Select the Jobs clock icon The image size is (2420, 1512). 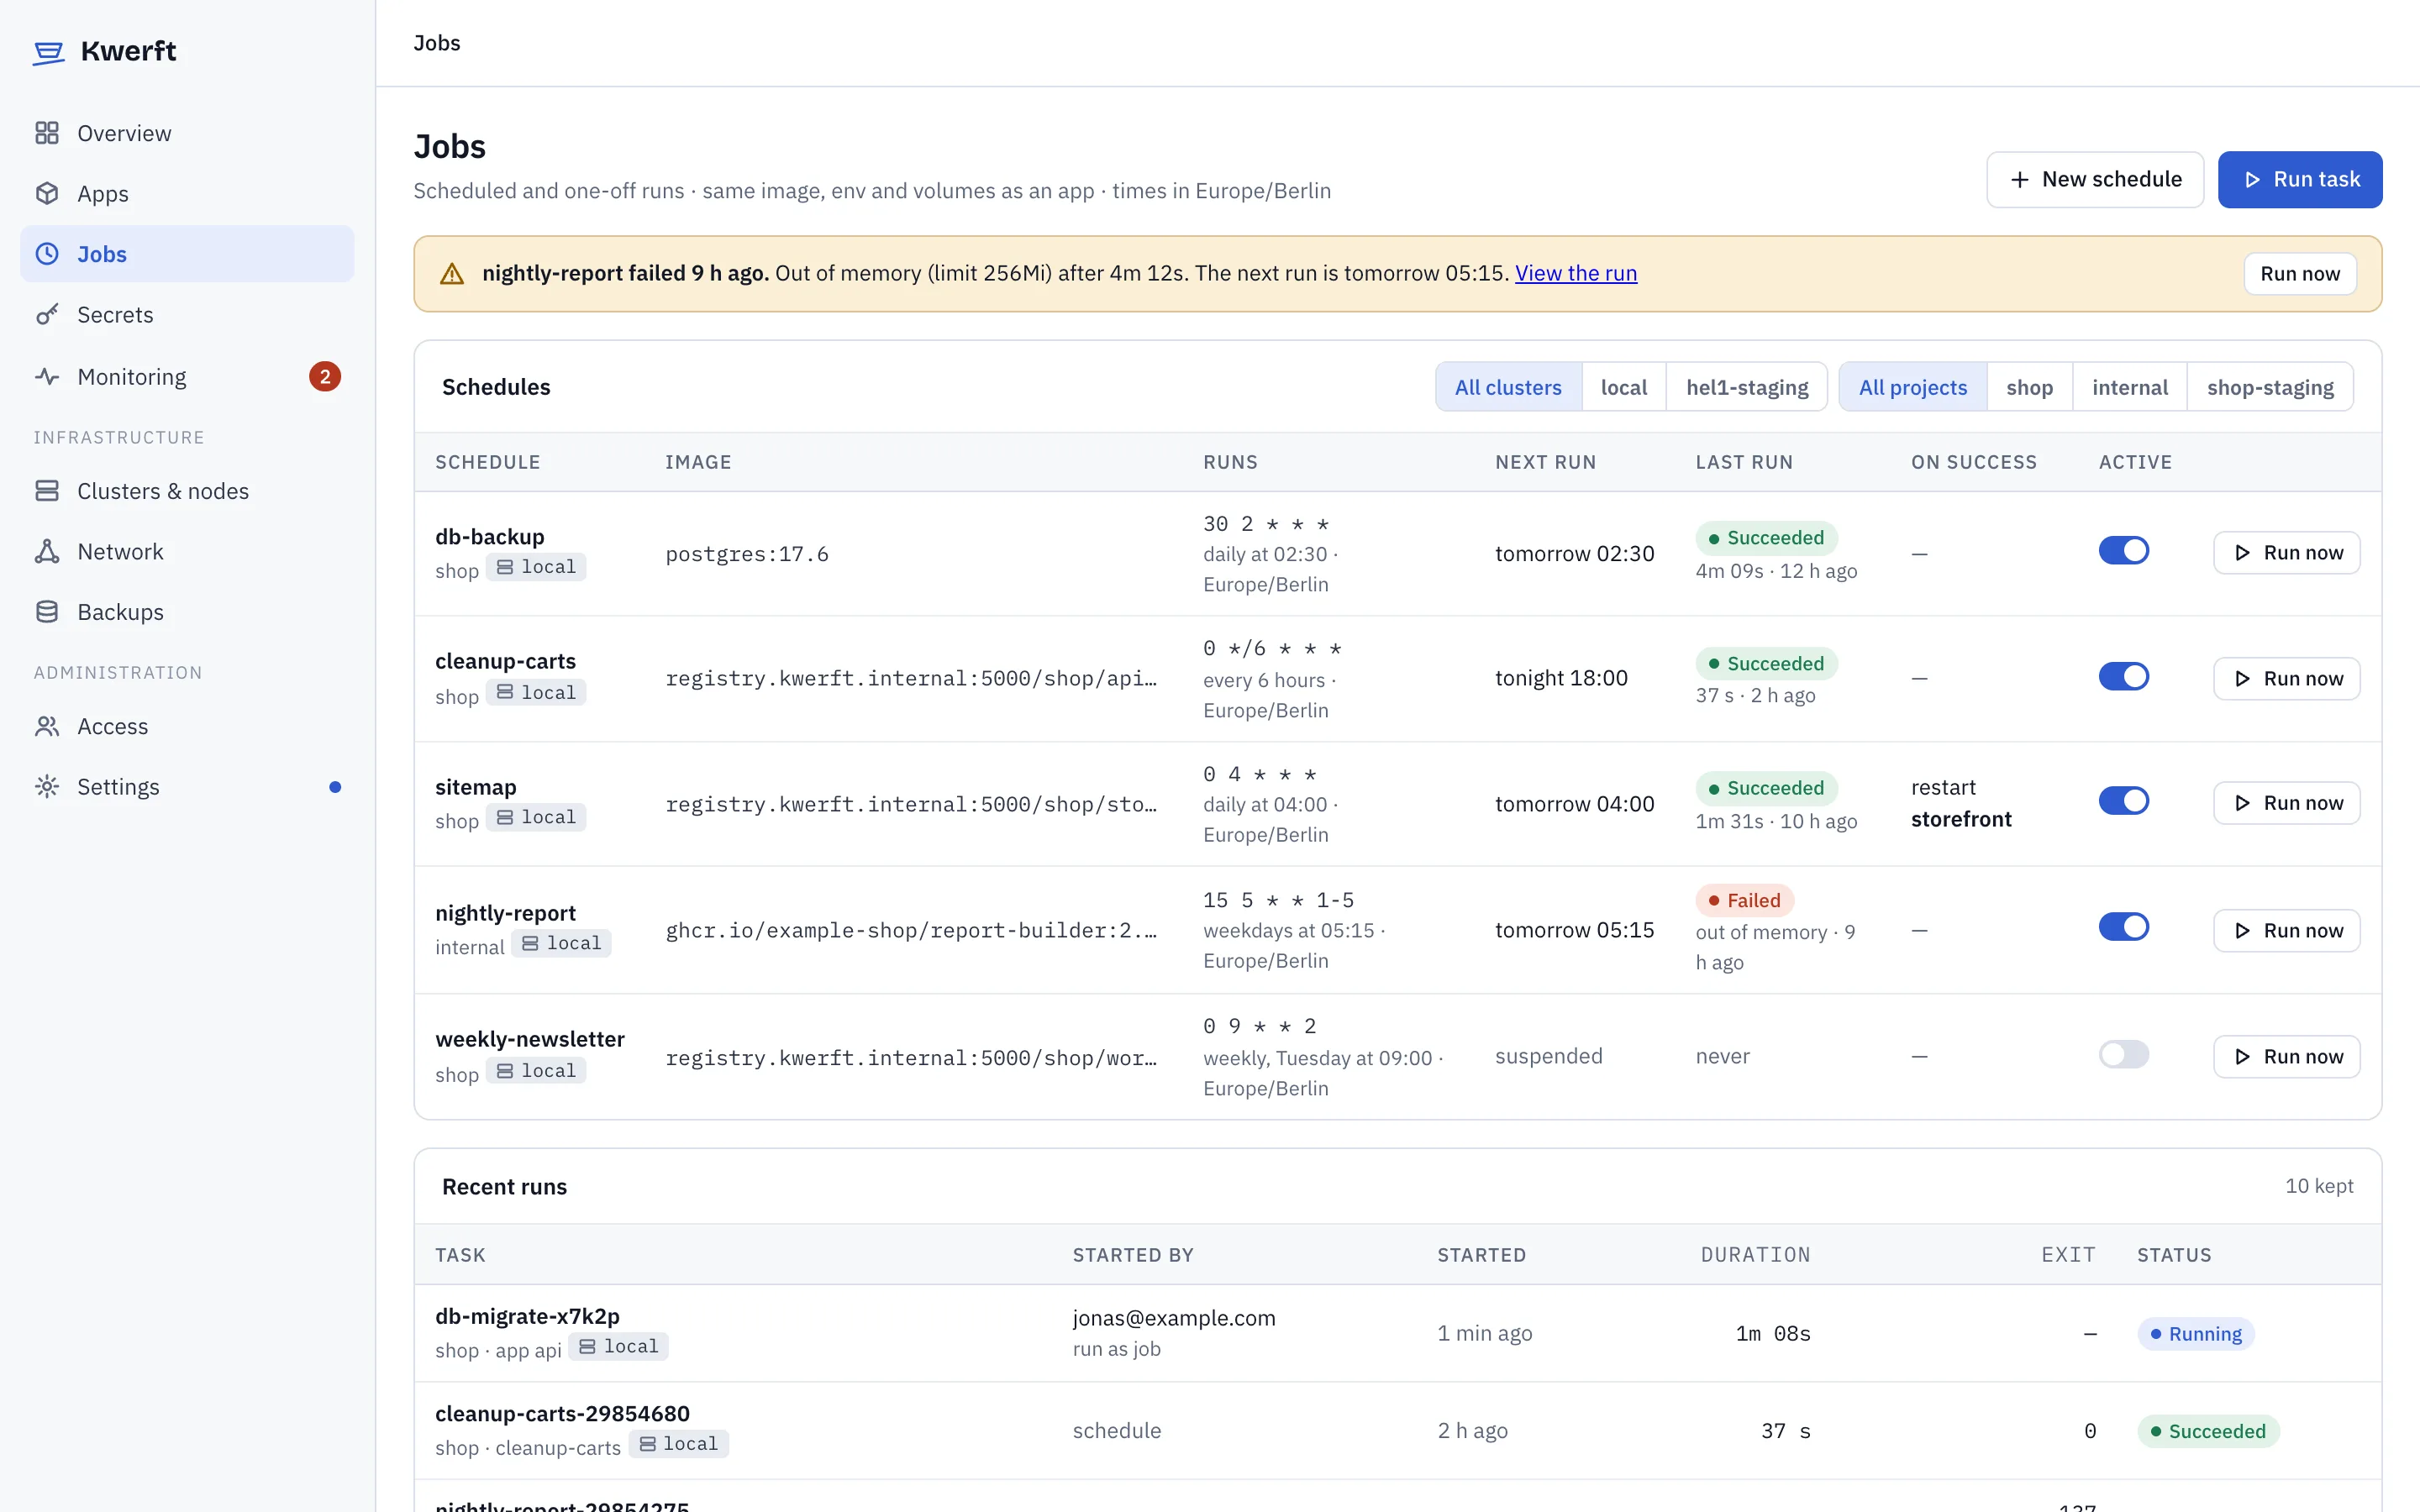point(47,254)
